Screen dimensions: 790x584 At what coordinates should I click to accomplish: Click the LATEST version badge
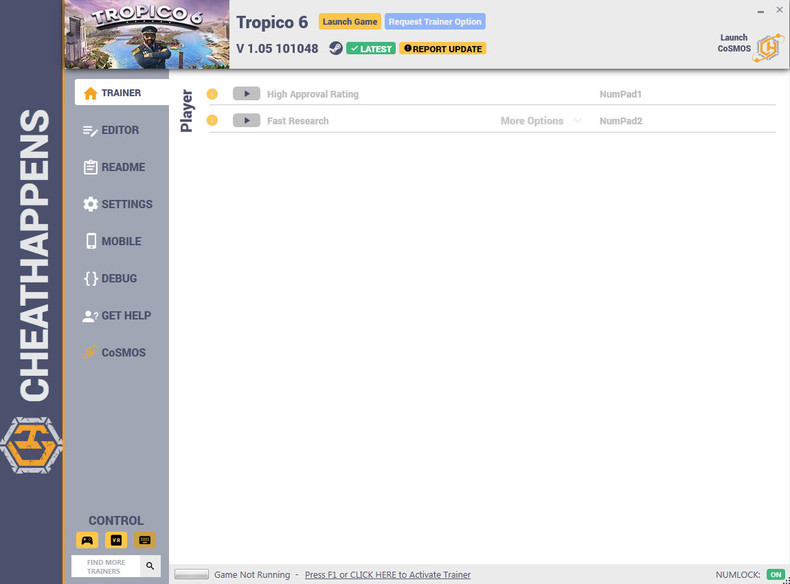click(x=371, y=49)
